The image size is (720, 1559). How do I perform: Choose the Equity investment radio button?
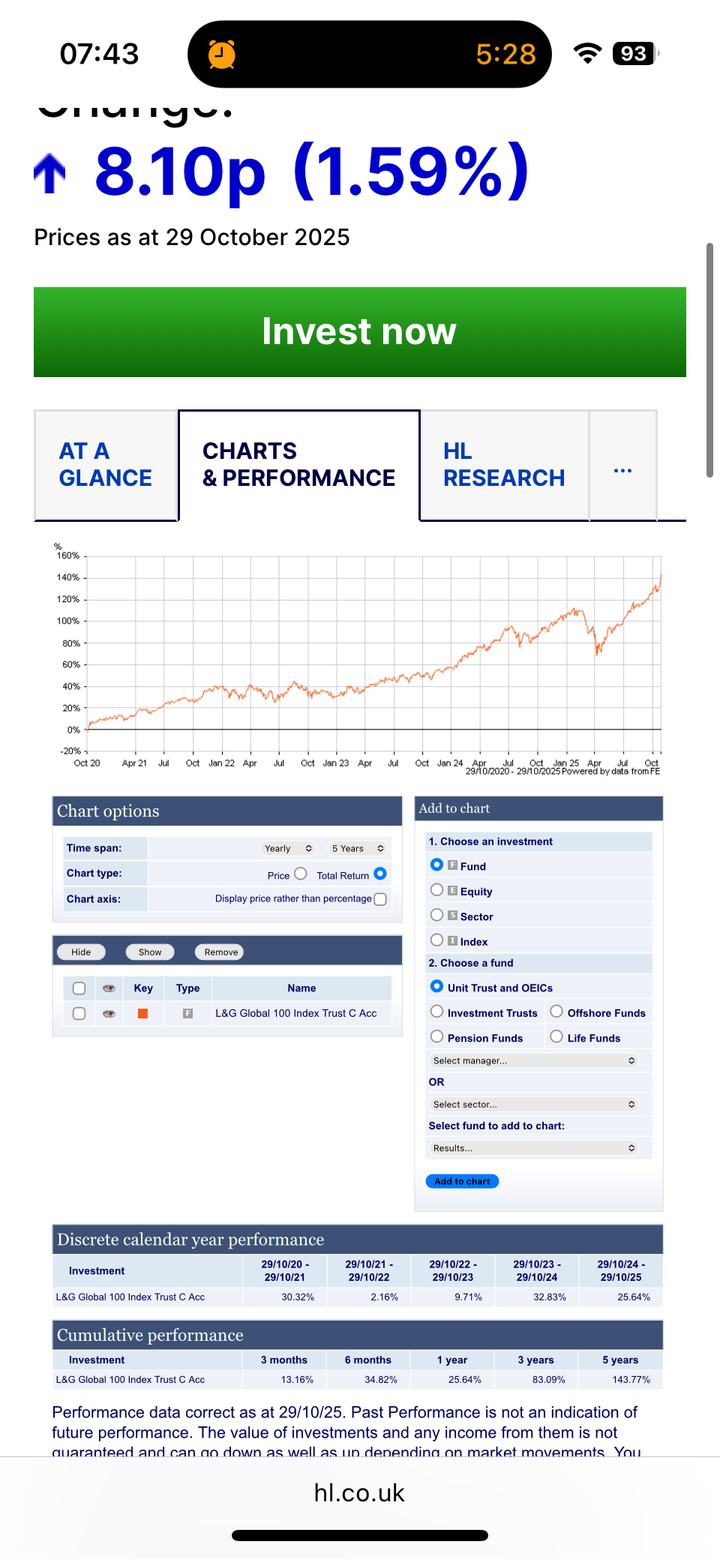coord(436,890)
